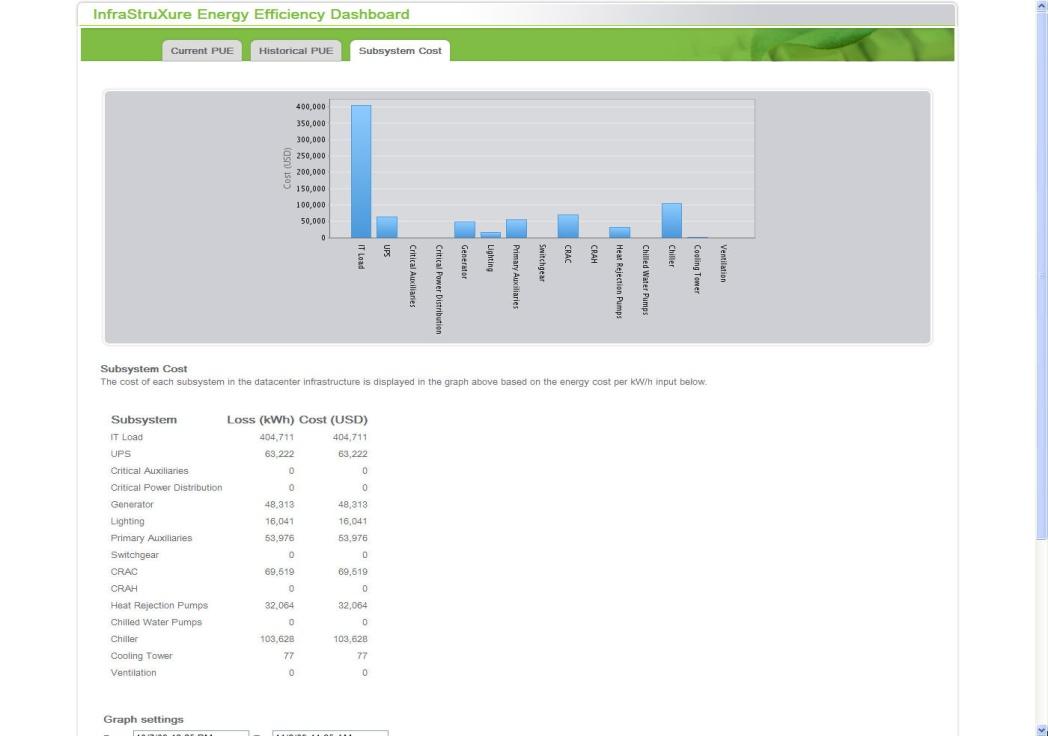Click the IT Load bar in the chart
Screen dimensions: 1048x736
tap(361, 171)
